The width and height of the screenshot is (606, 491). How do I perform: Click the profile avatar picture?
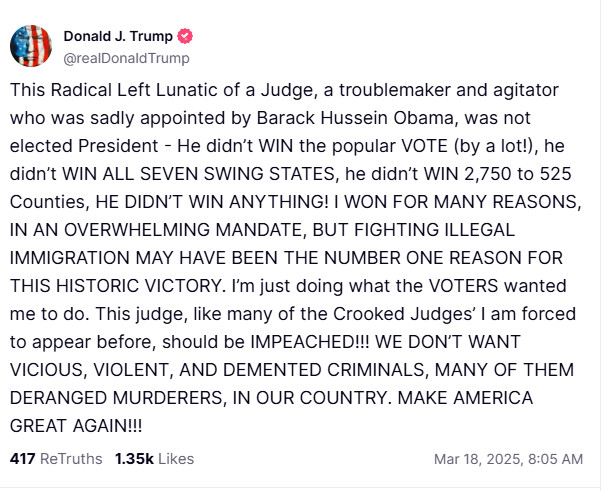pos(31,45)
